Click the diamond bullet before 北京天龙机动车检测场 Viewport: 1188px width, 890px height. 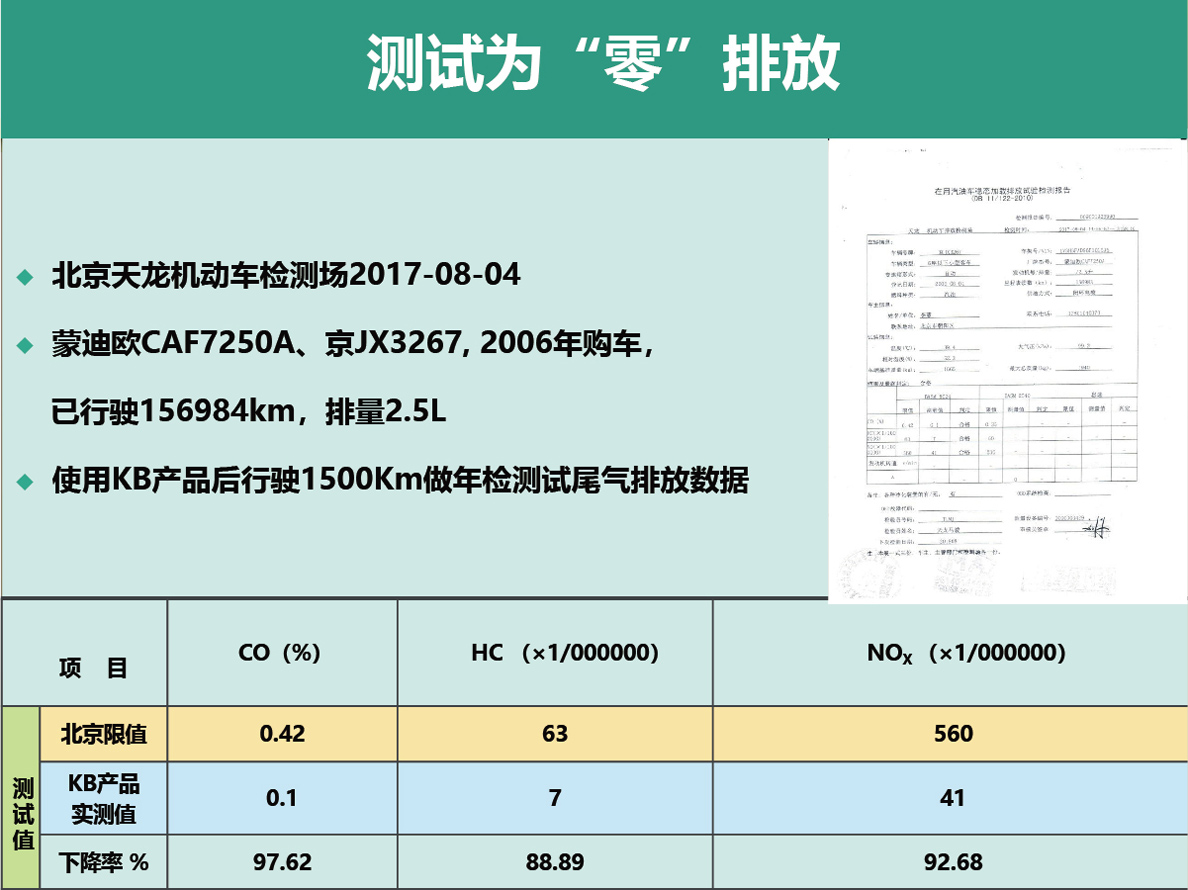[x=25, y=277]
